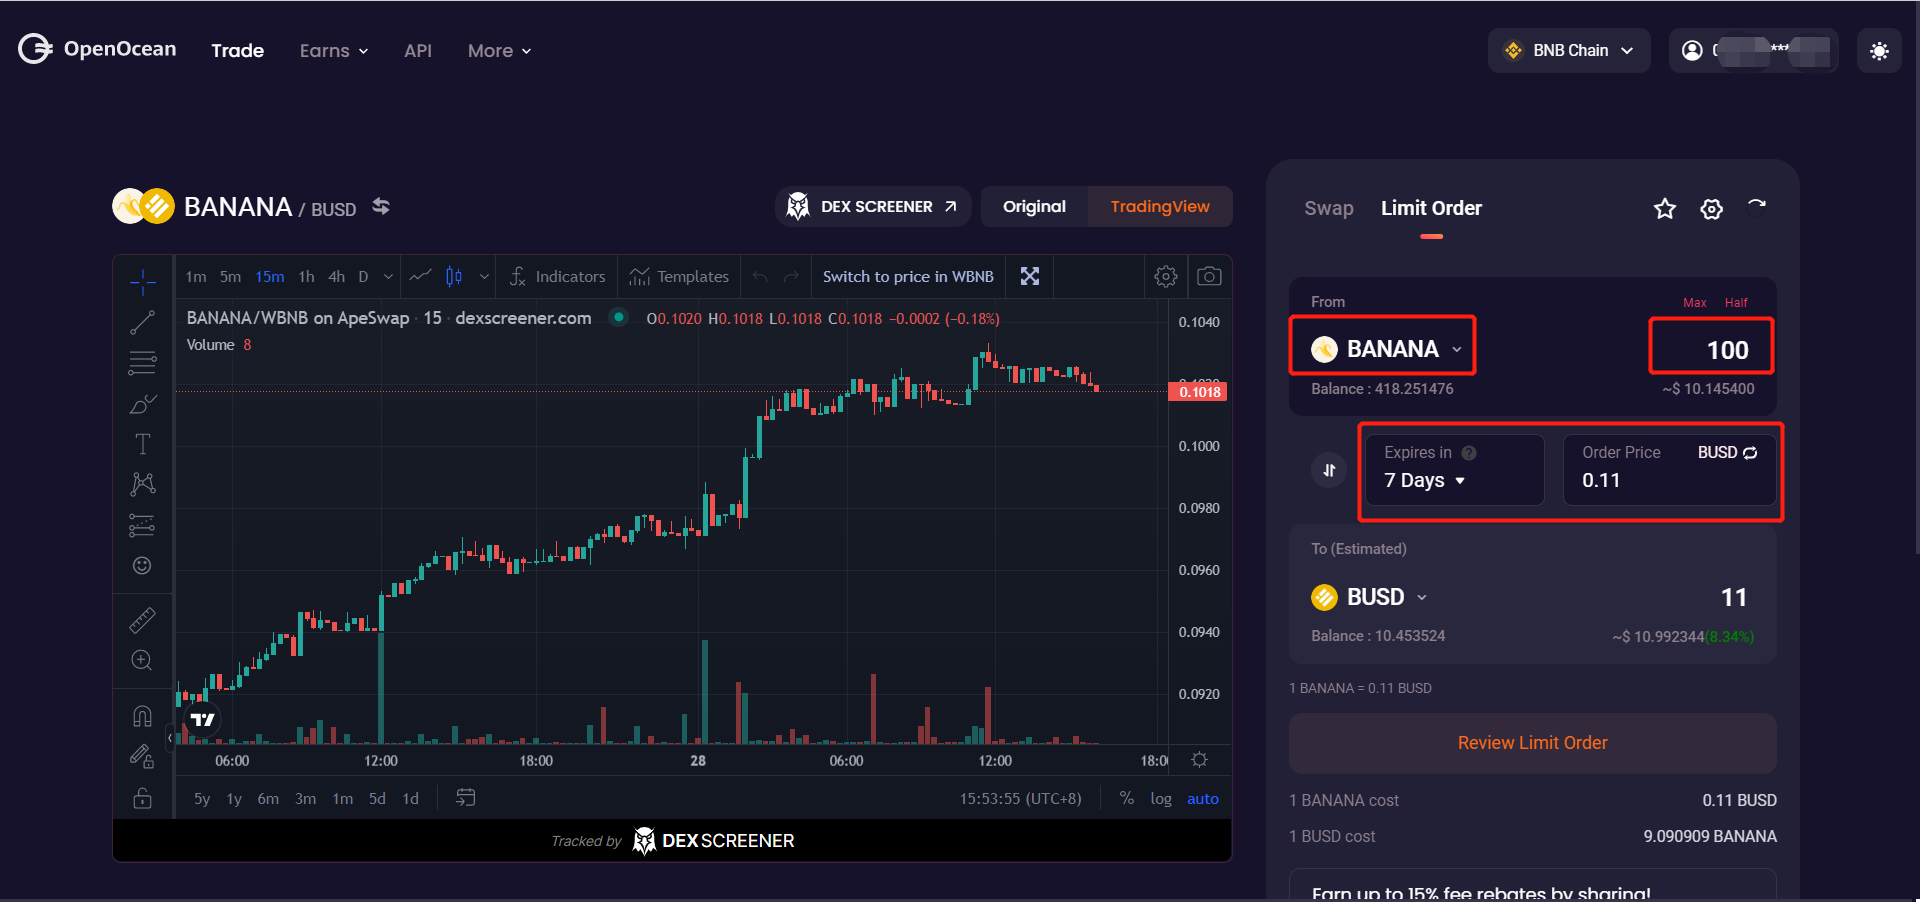Open the BUSD token selector
The image size is (1920, 902).
click(1369, 597)
